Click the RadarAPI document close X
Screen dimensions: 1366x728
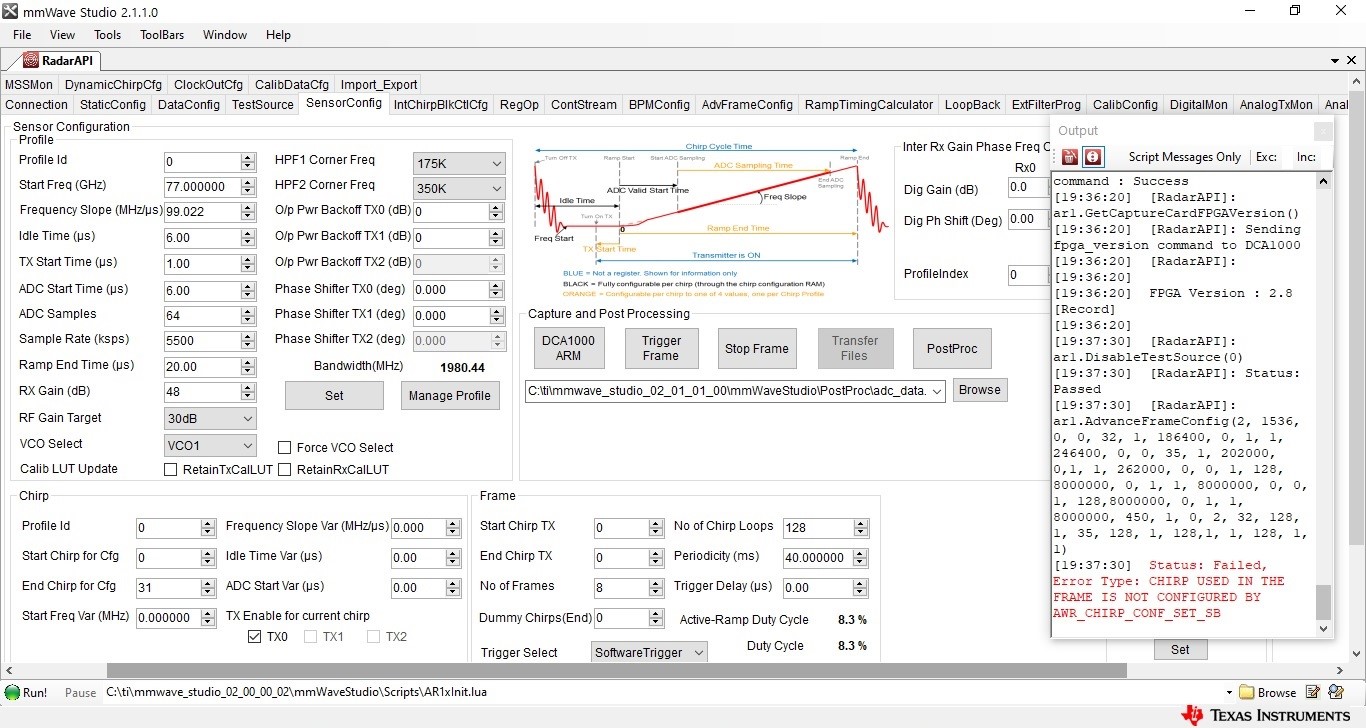1351,60
